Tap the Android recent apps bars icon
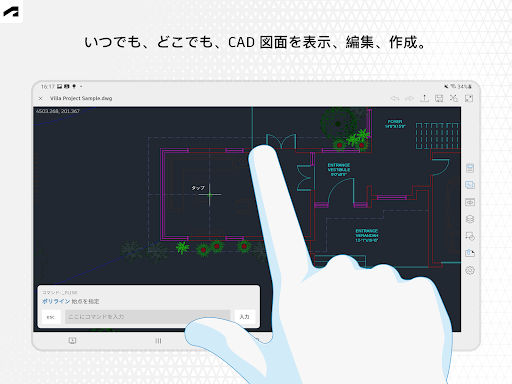 pyautogui.click(x=158, y=341)
